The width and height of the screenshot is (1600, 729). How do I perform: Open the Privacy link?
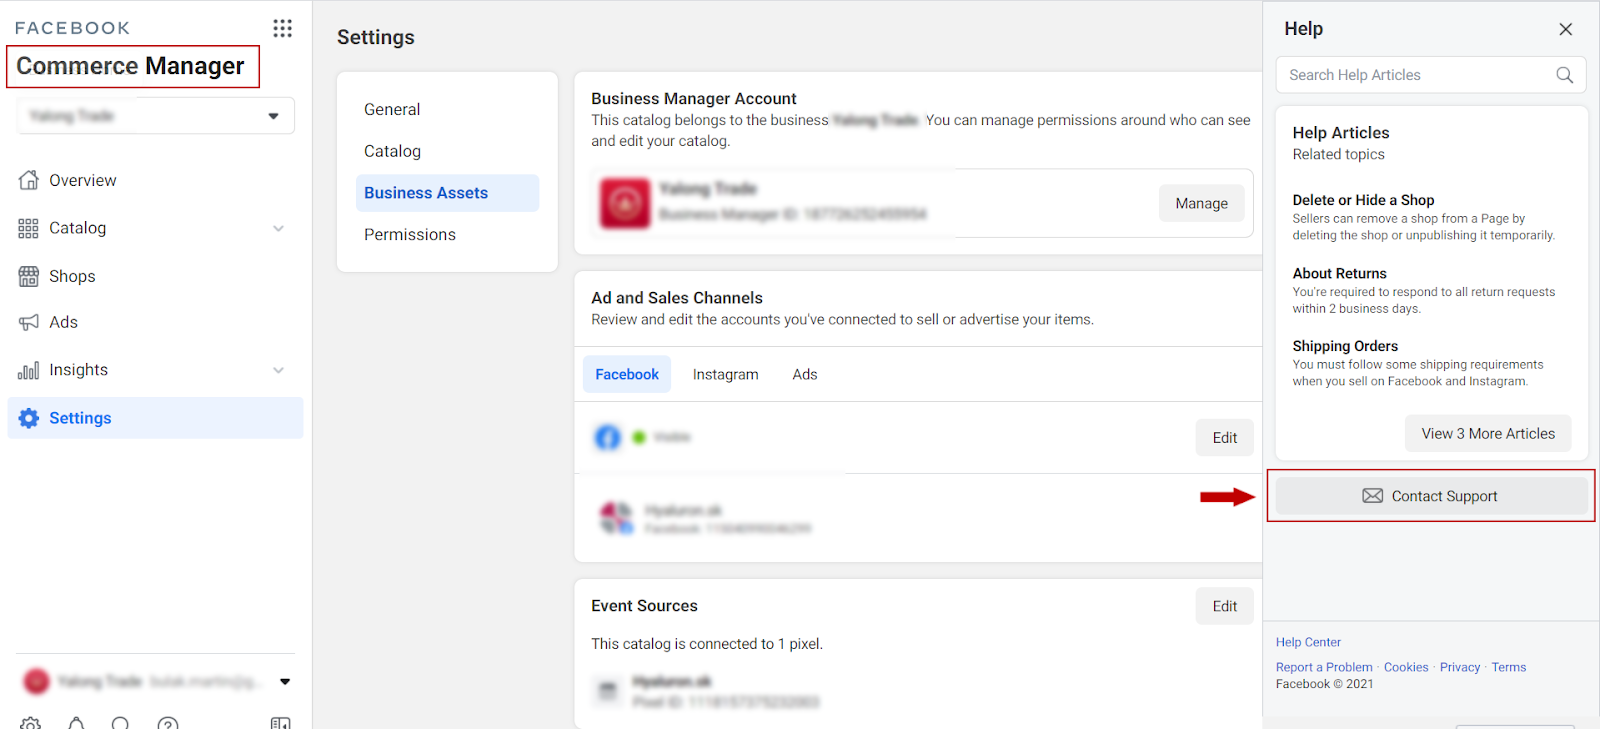point(1460,667)
